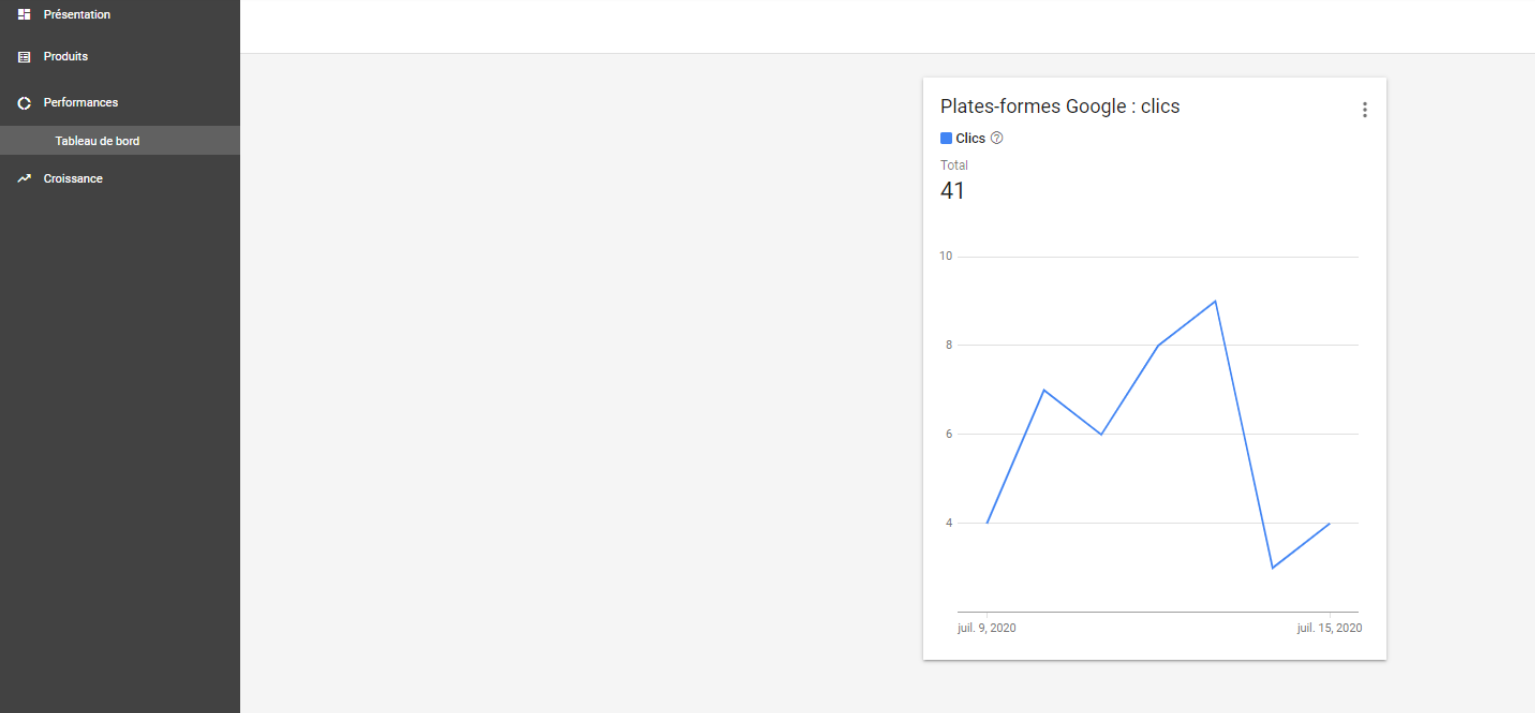Click the help icon next to Clics
The image size is (1535, 713).
point(996,138)
